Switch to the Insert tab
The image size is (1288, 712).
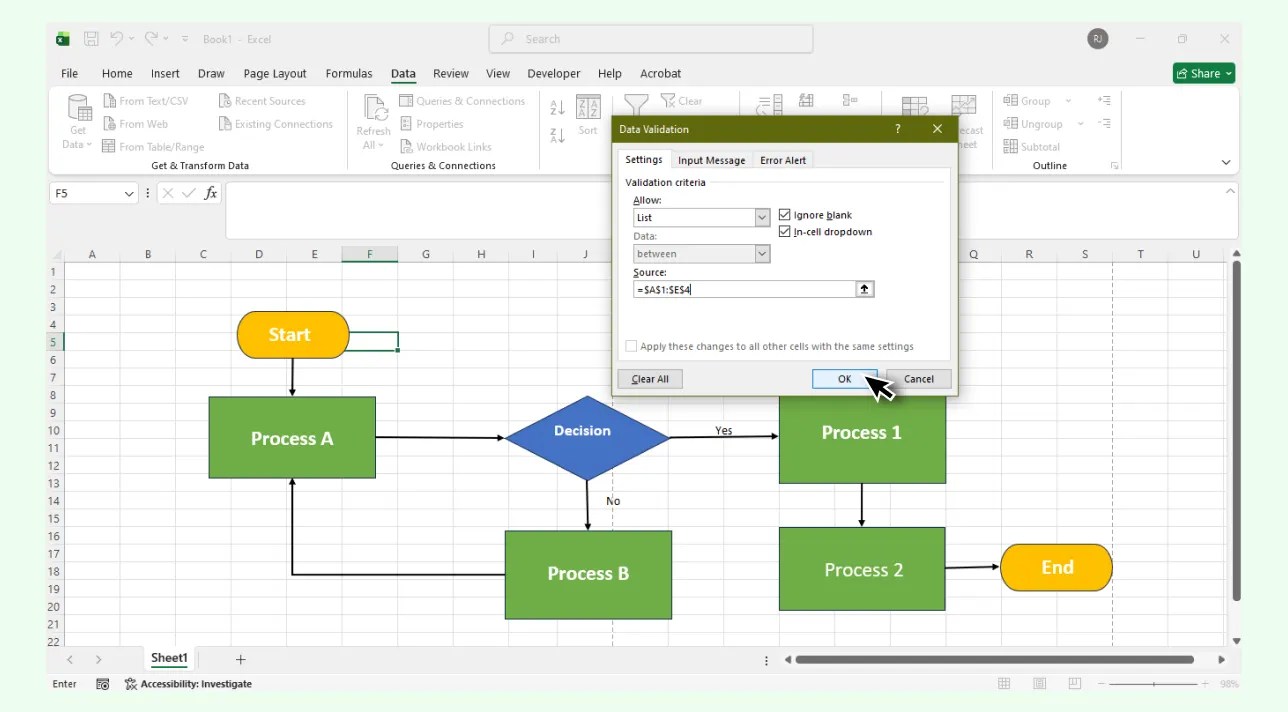click(165, 73)
